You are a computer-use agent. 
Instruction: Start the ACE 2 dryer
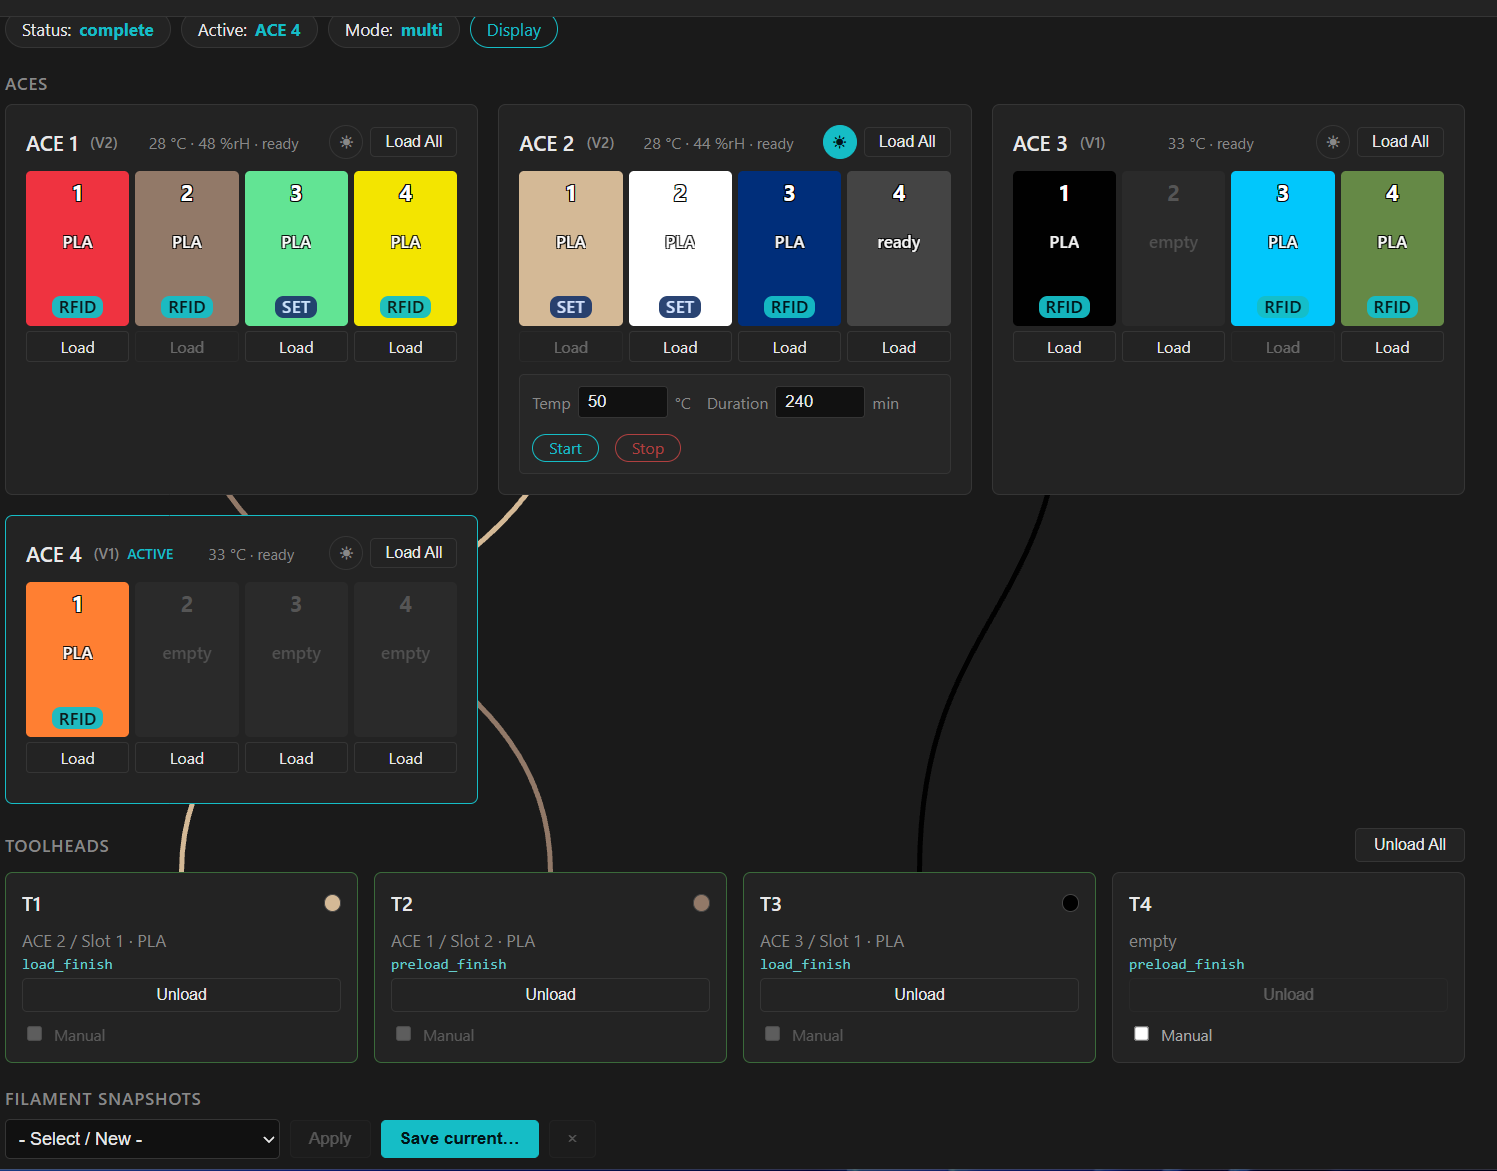565,448
